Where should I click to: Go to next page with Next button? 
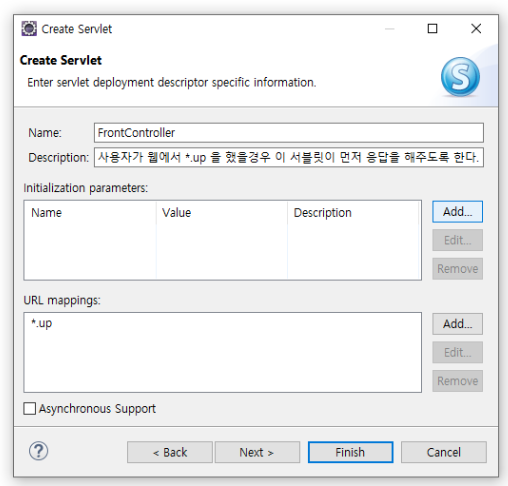(257, 452)
